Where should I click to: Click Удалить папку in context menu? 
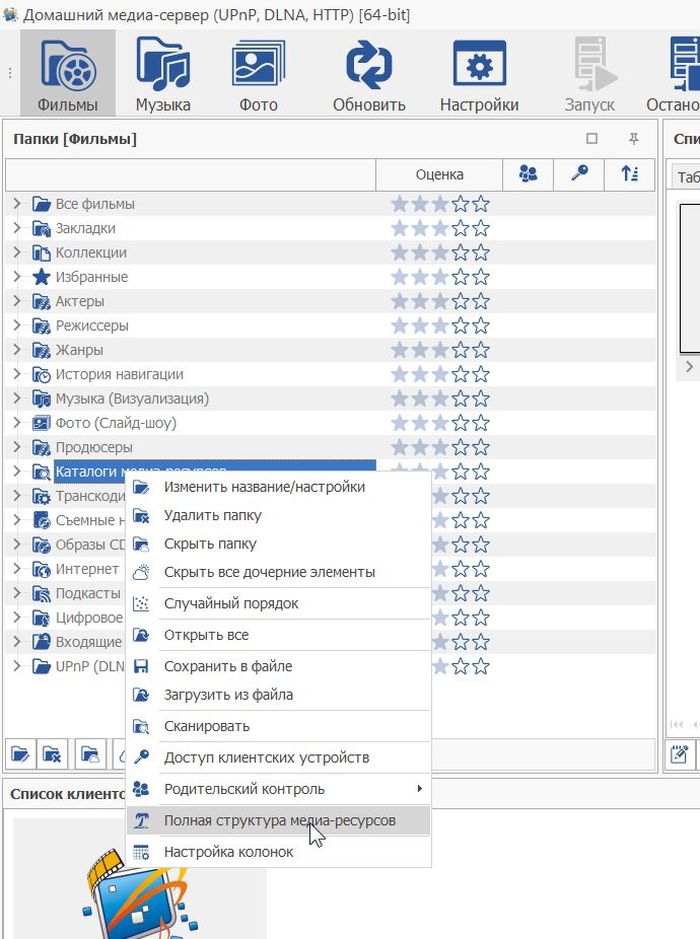pyautogui.click(x=212, y=516)
